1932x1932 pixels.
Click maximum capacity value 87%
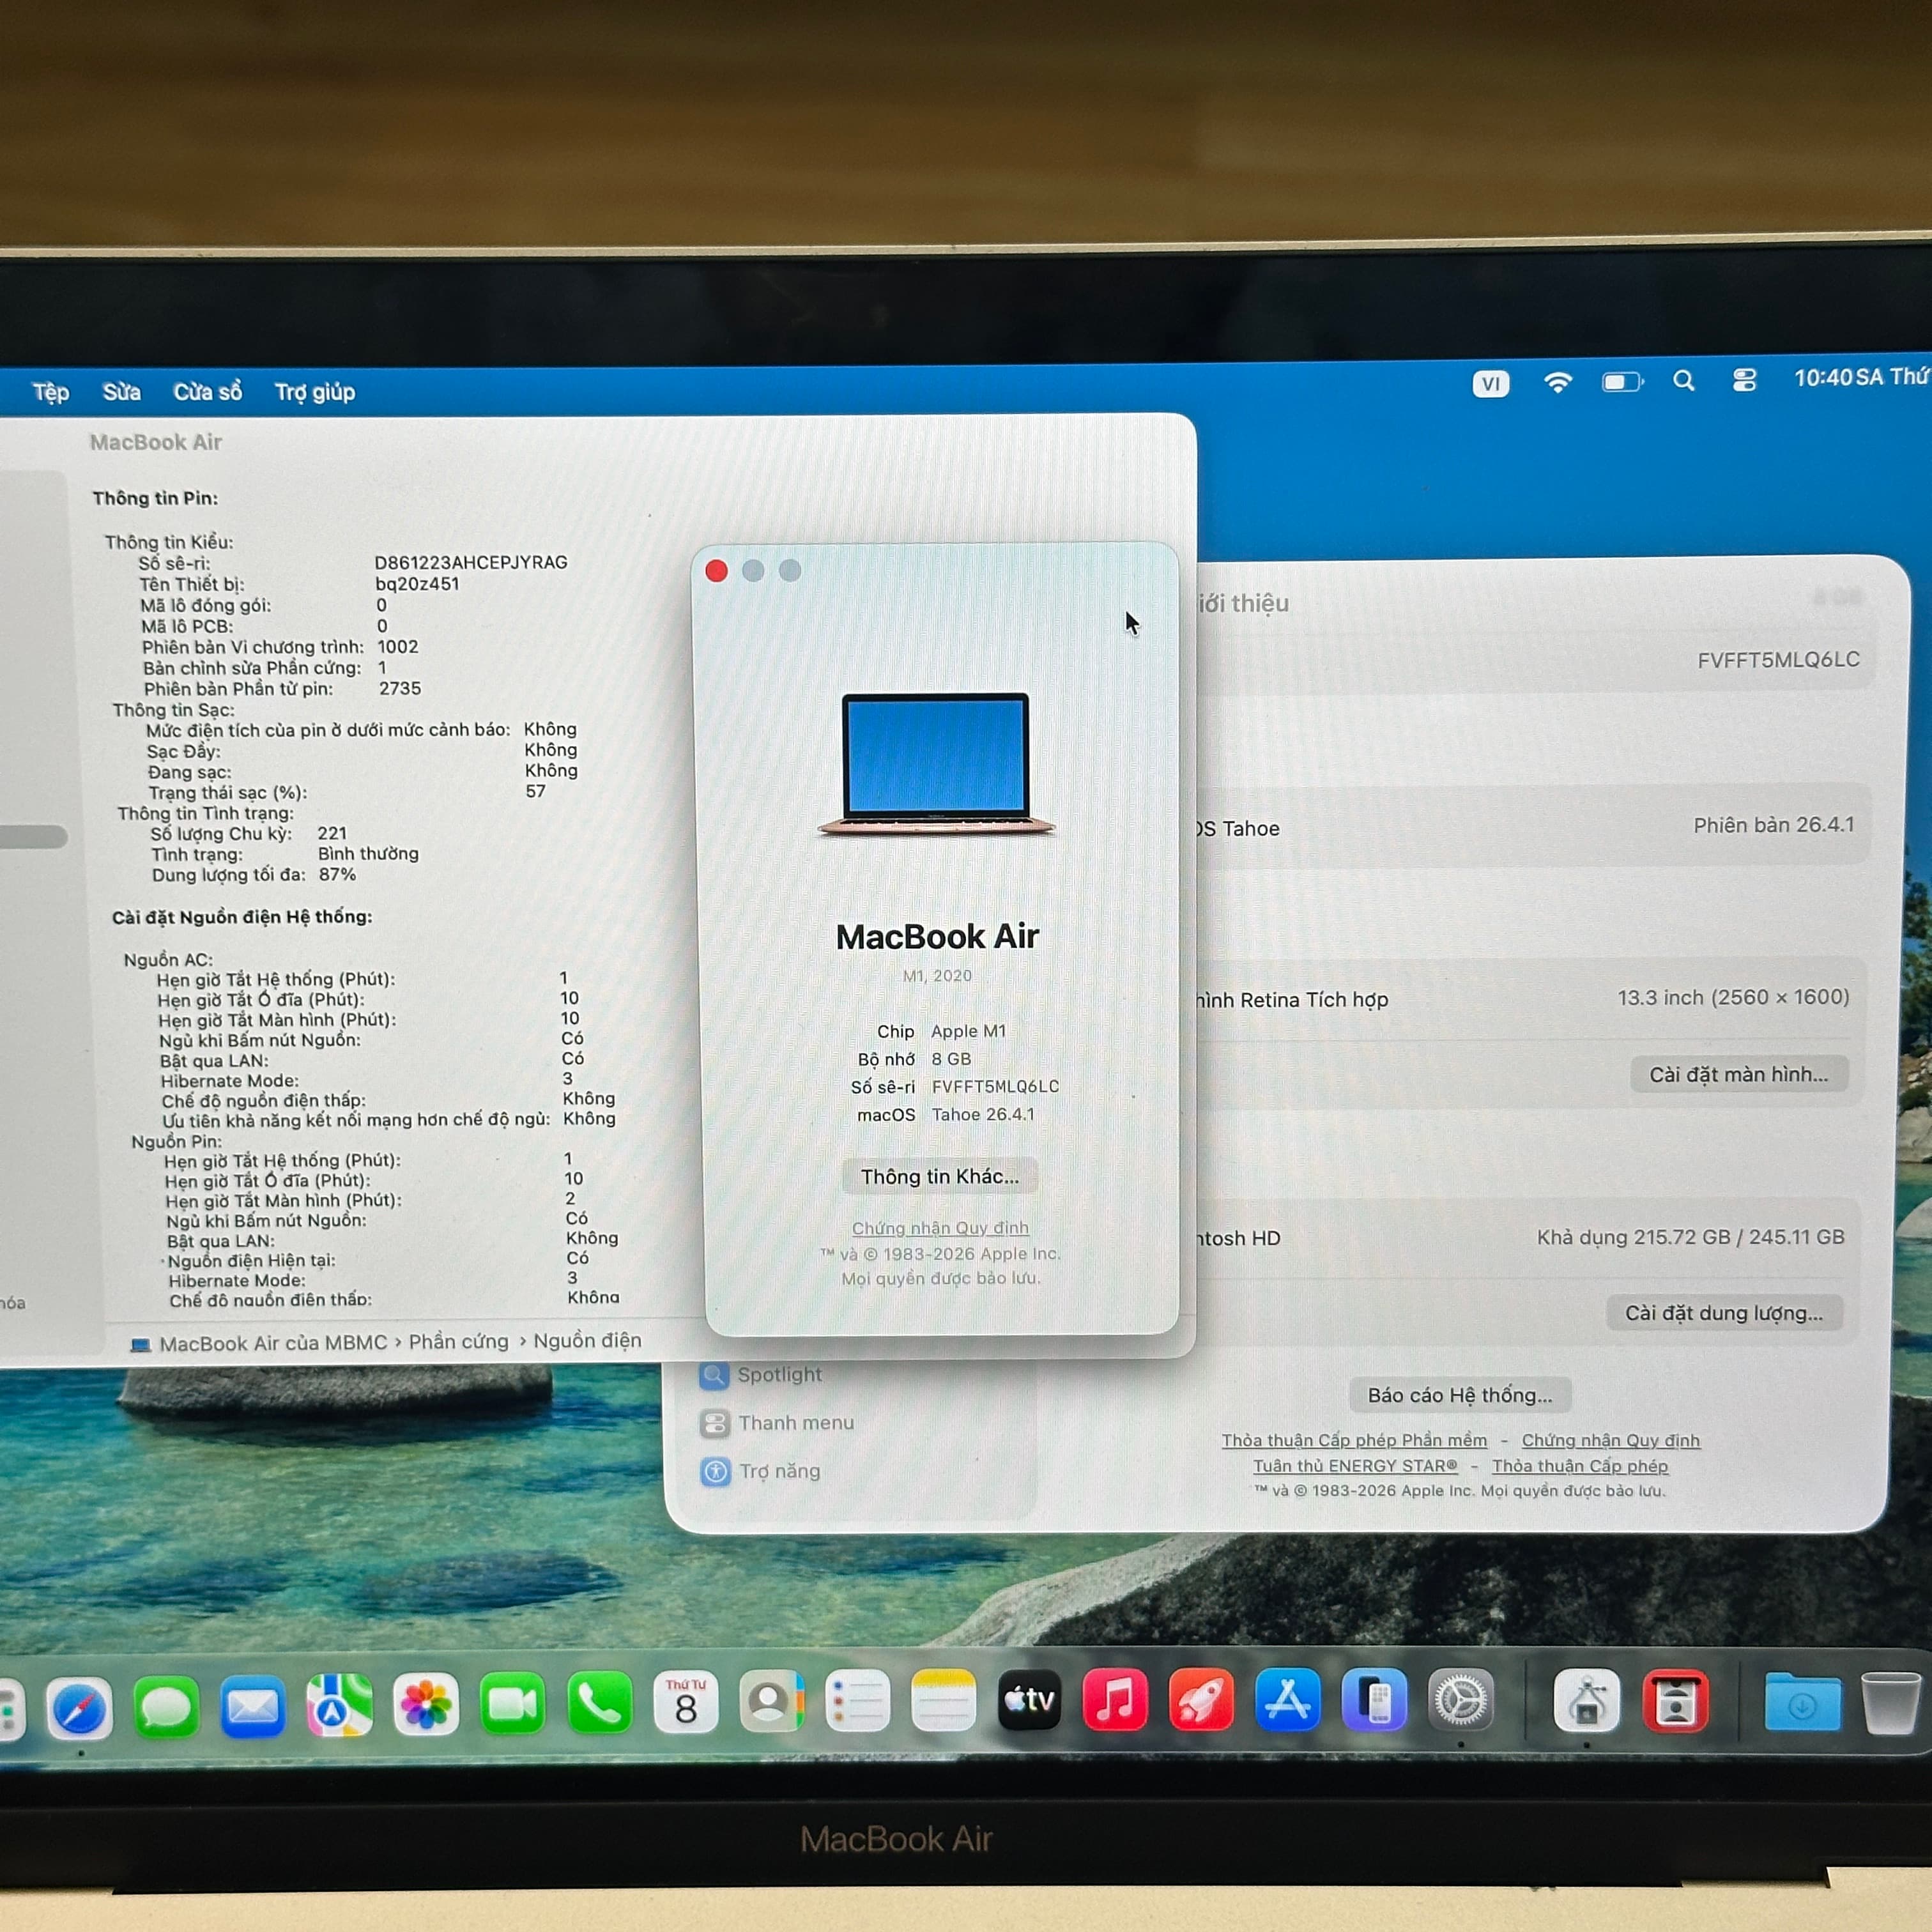(x=337, y=874)
